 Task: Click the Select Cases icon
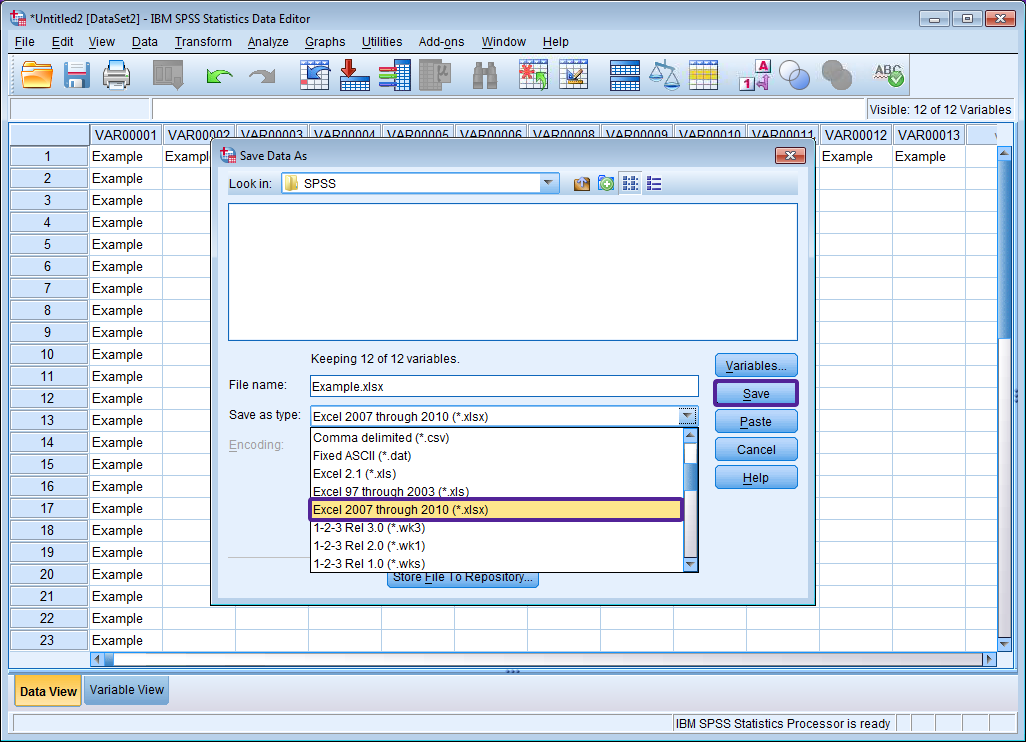(703, 75)
